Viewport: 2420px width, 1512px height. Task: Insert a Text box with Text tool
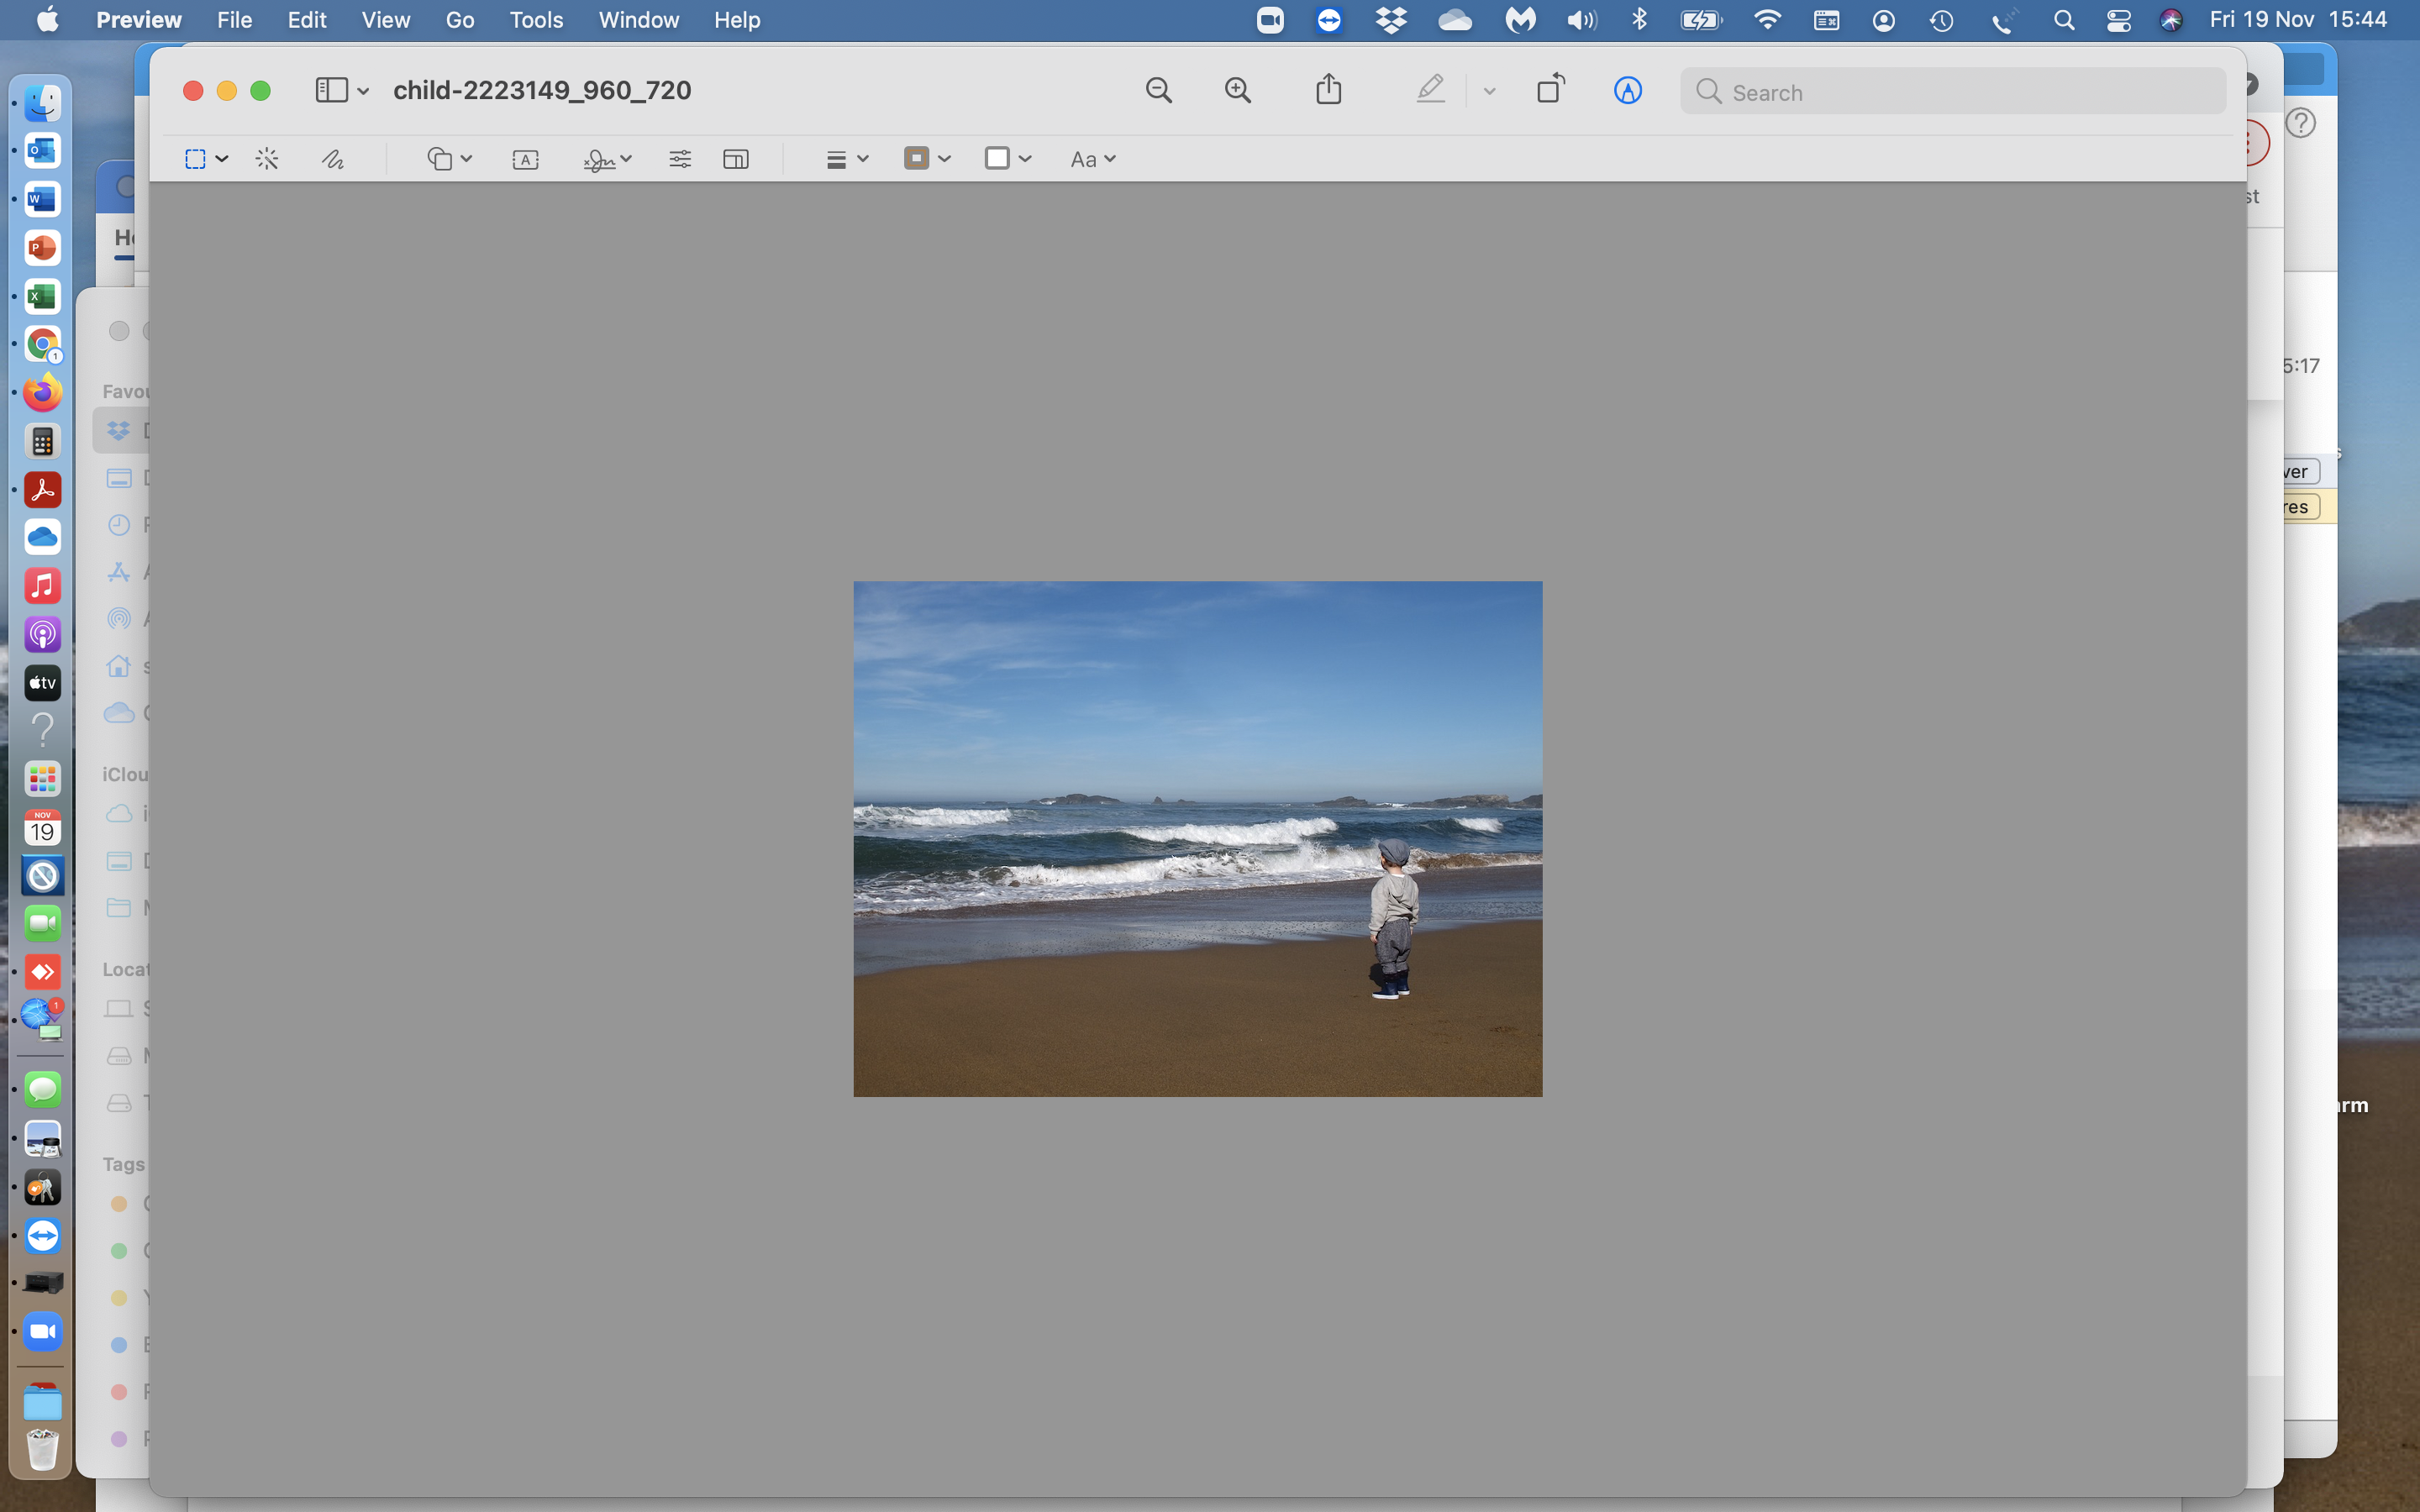525,160
